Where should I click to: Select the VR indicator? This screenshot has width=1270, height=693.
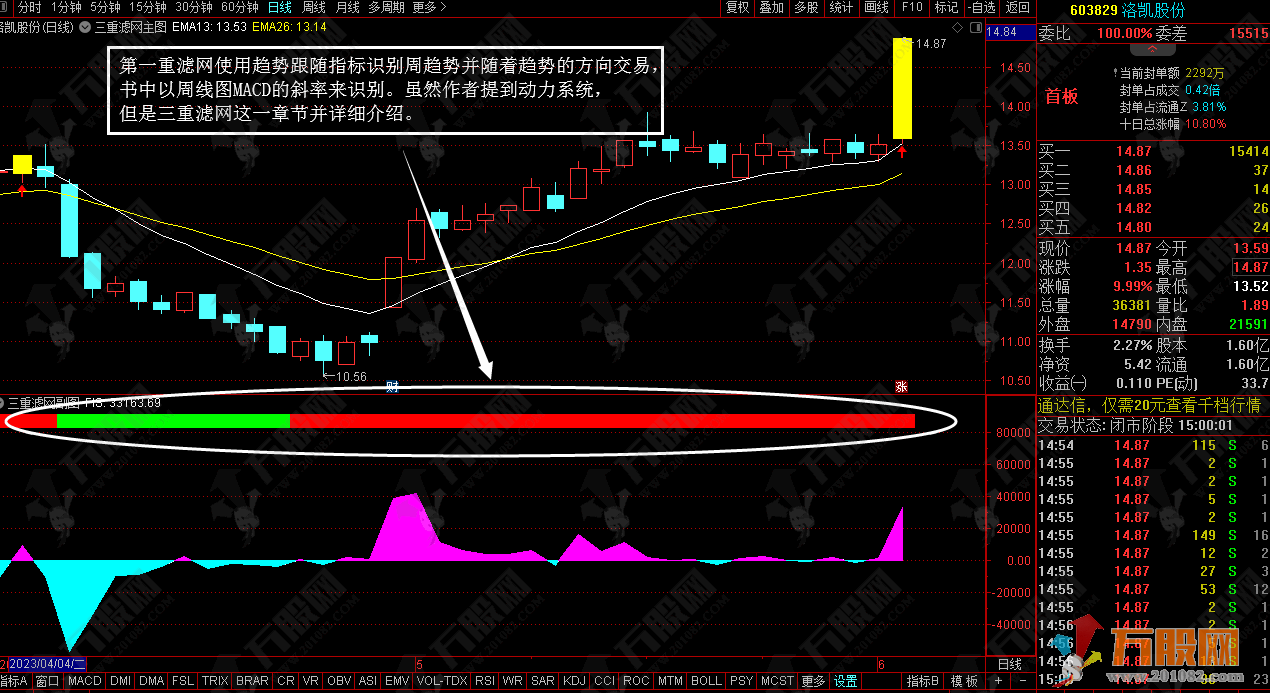[311, 681]
